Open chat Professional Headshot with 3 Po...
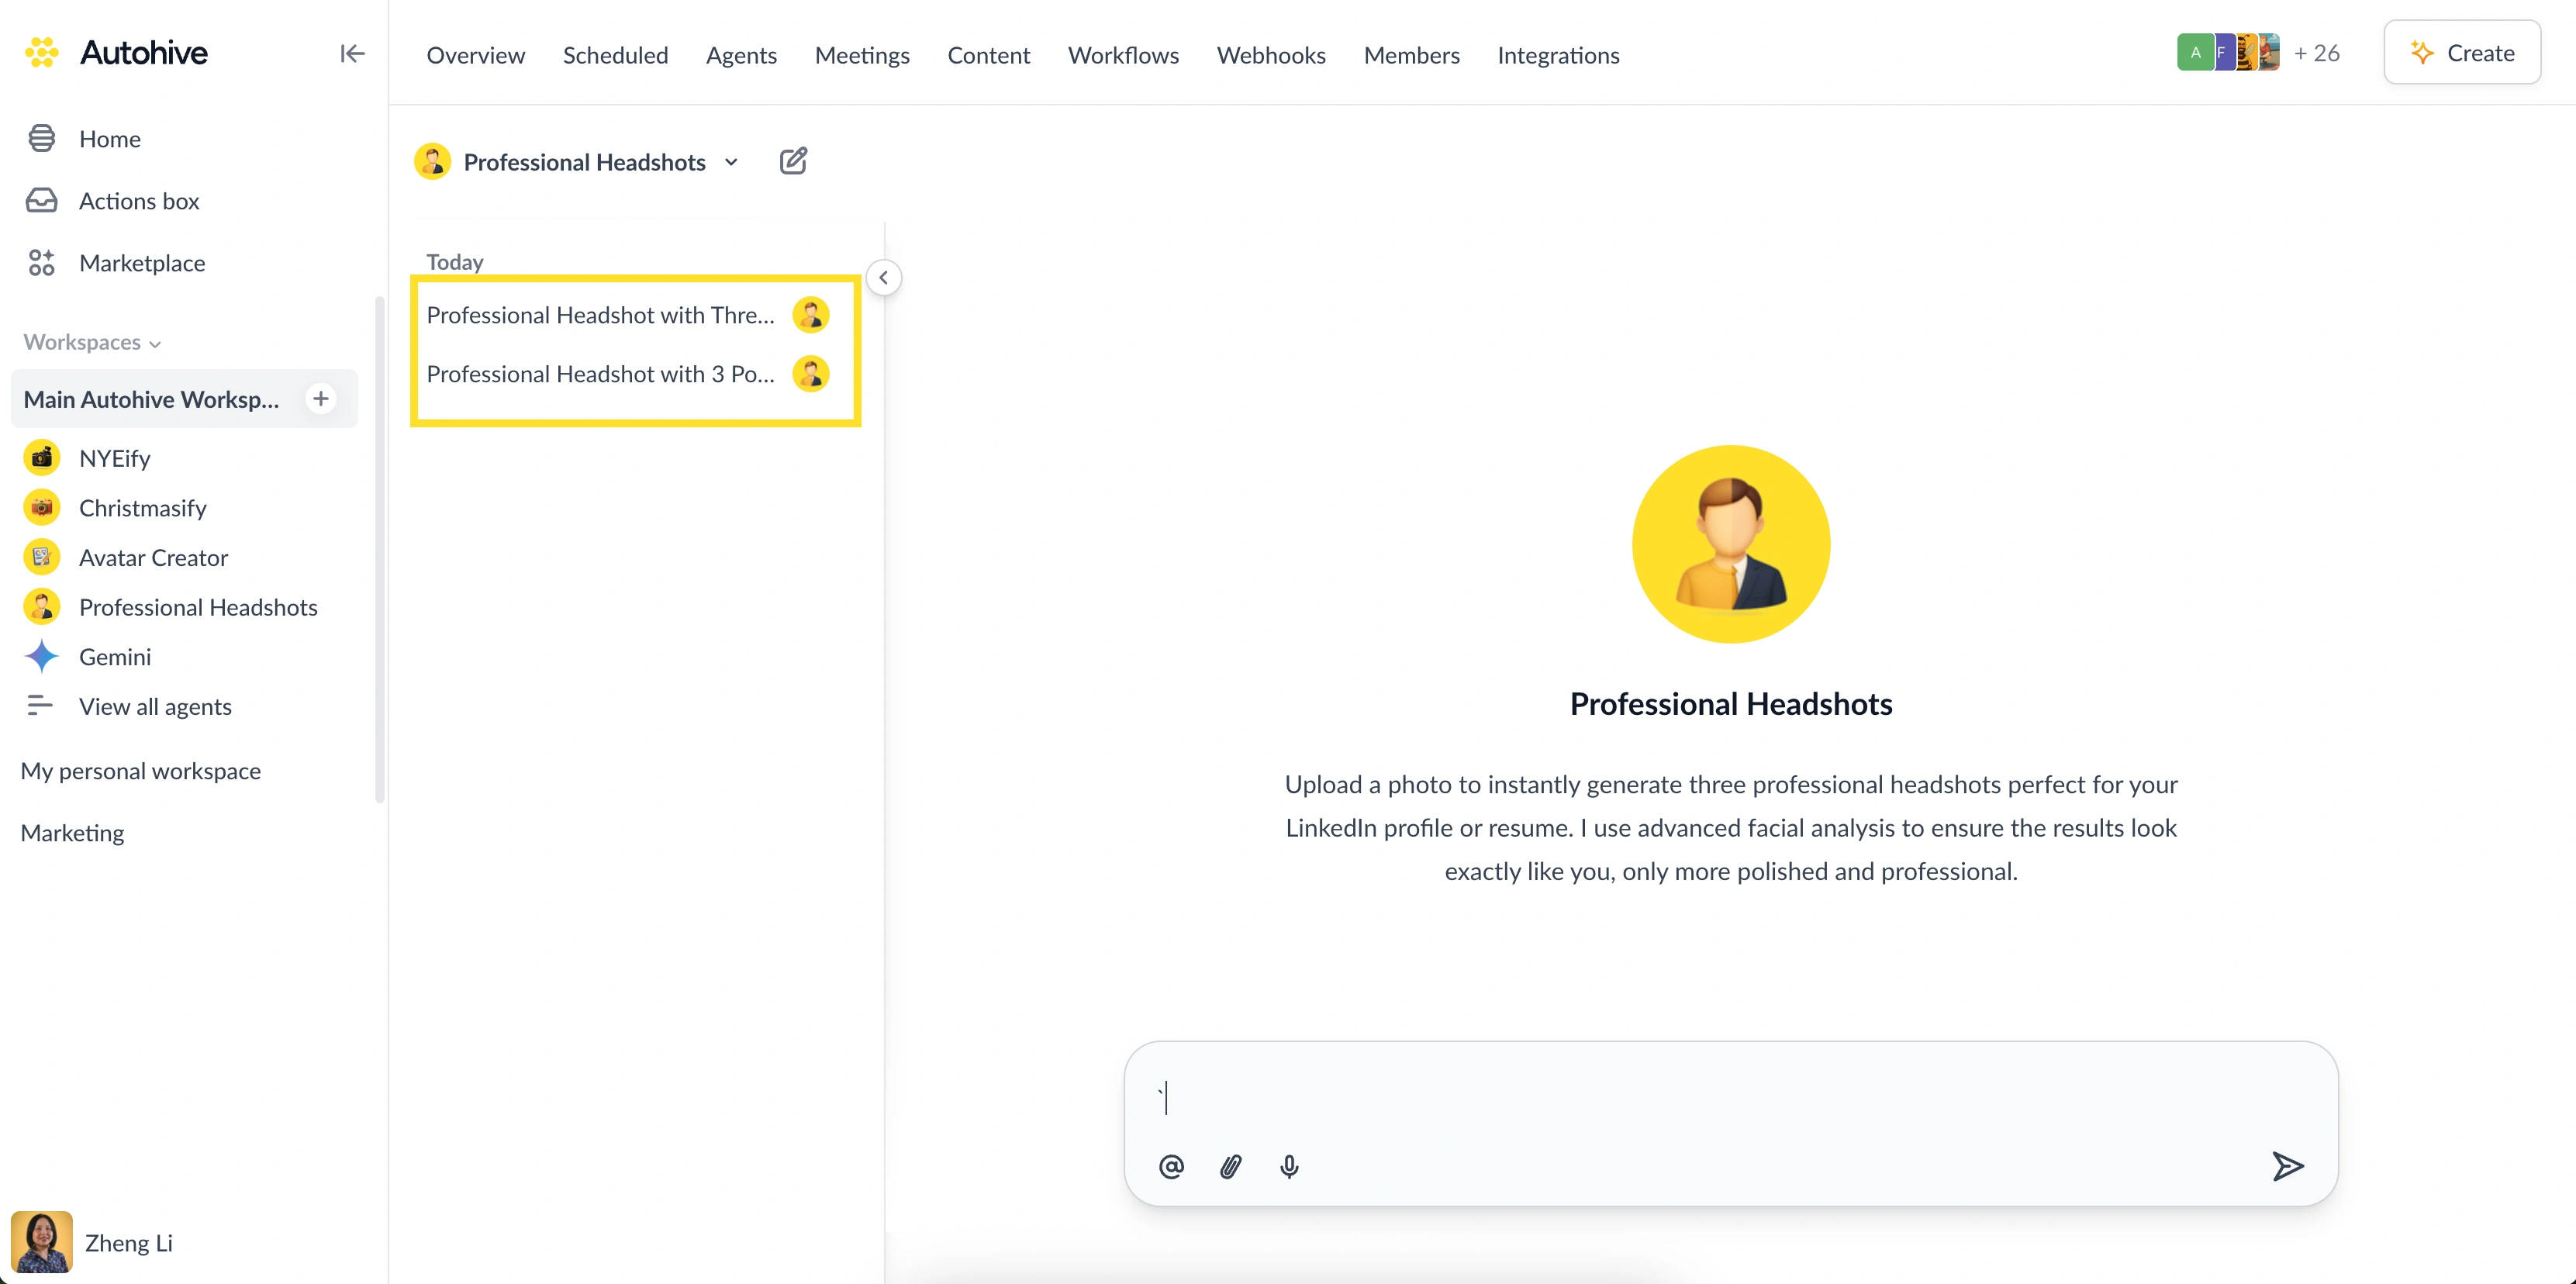Screen dimensions: 2576x1284 [600, 374]
